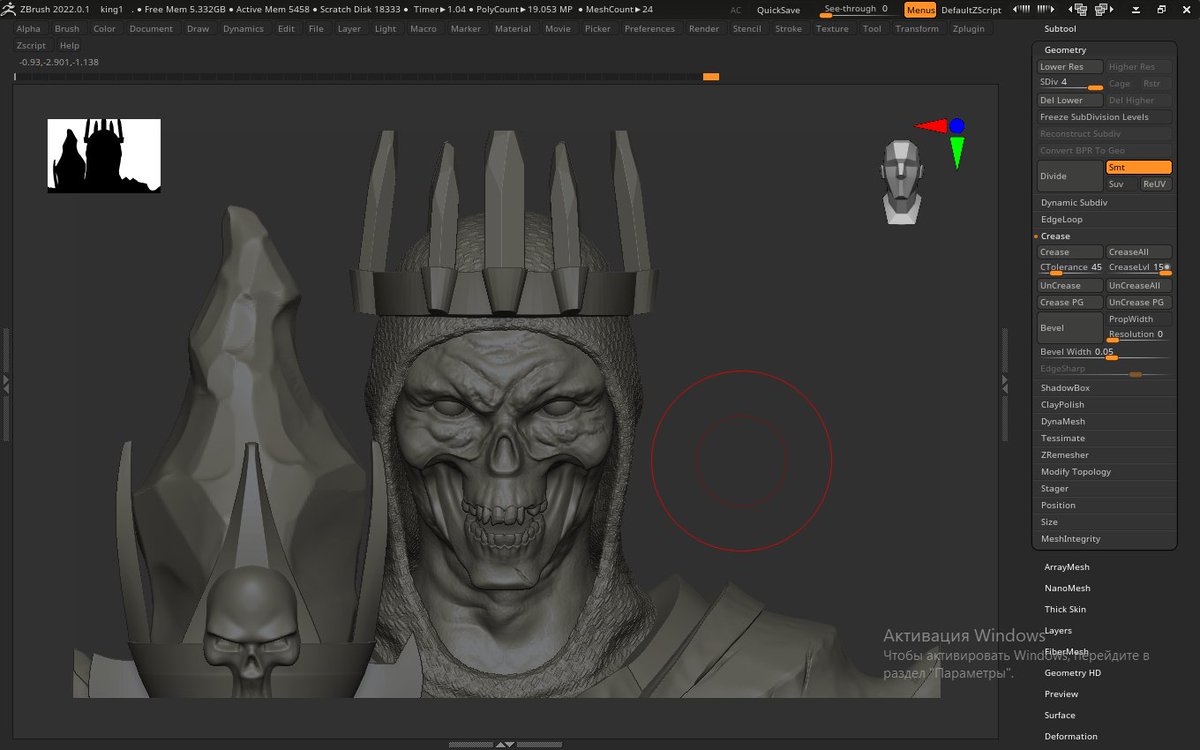Click the Crease PG button
The image size is (1200, 750).
(1070, 303)
